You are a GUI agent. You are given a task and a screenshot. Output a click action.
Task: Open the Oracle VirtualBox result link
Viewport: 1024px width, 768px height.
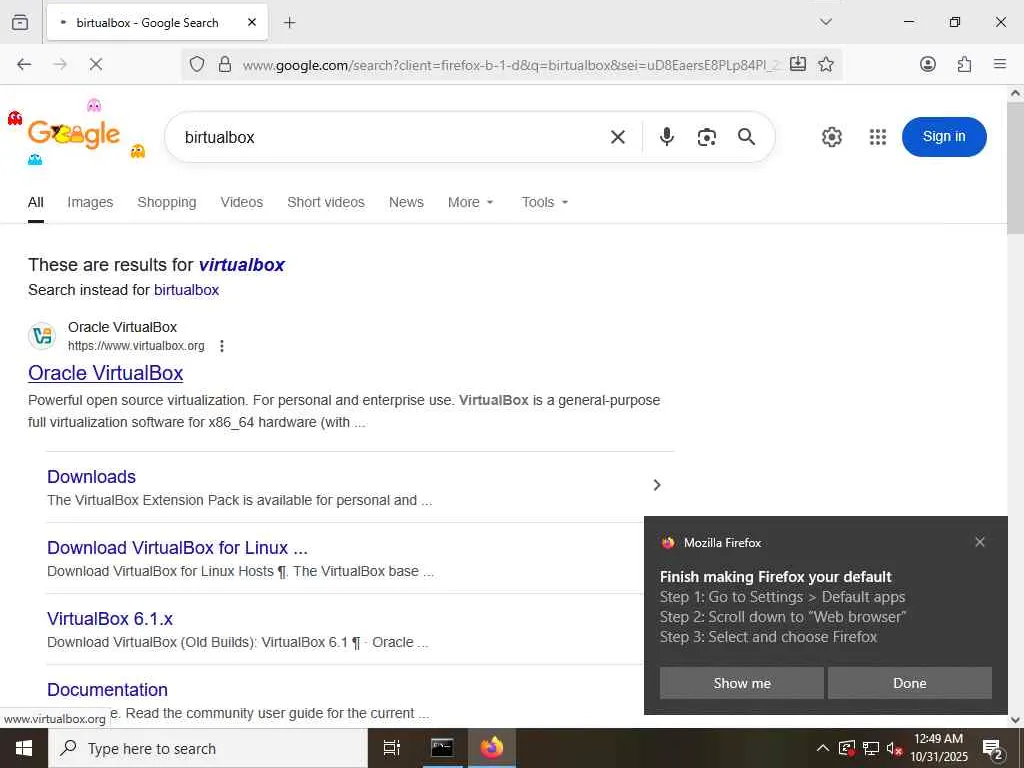[106, 373]
